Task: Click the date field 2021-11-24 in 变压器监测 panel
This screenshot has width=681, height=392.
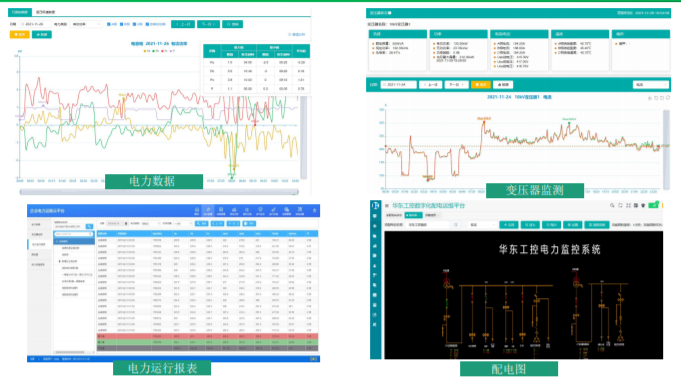Action: pos(398,85)
